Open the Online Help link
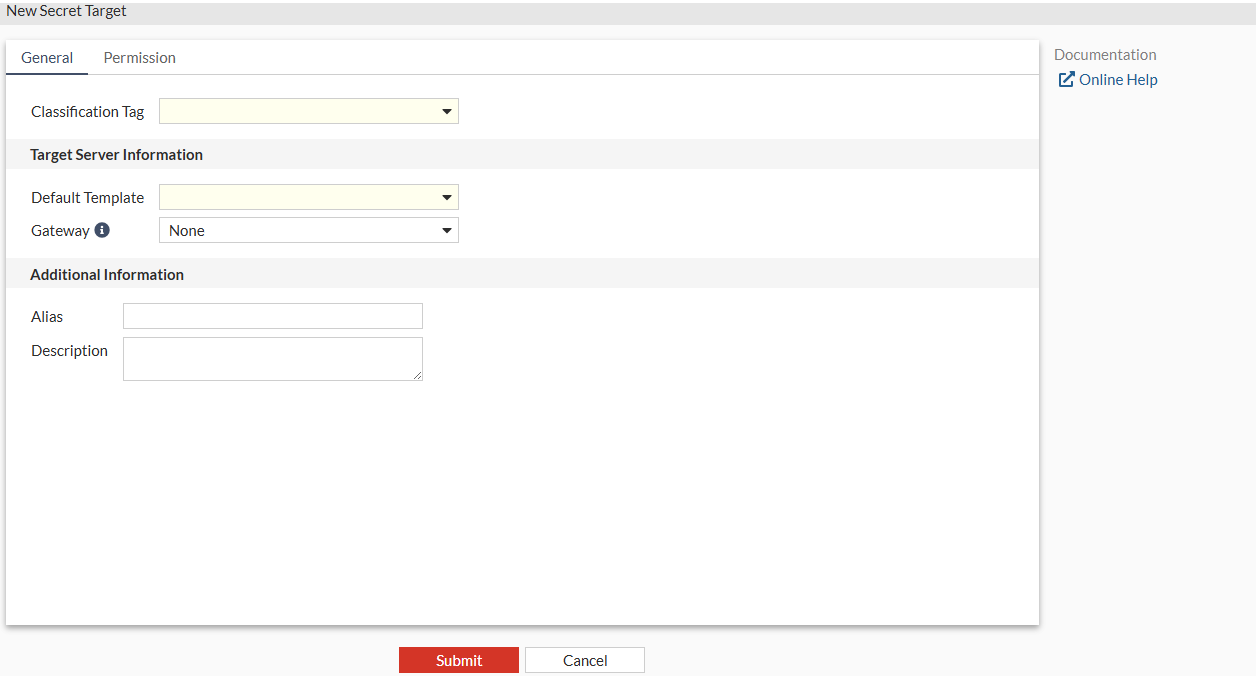 1118,80
